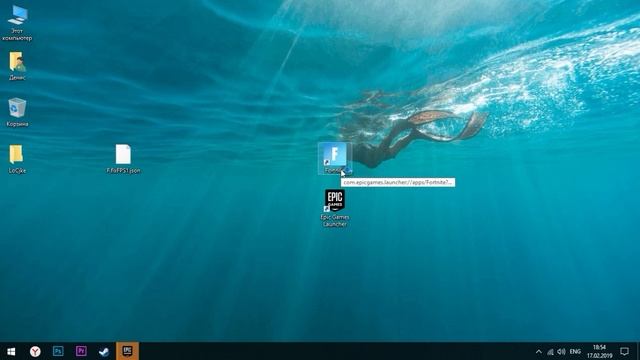
Task: Open the clock and calendar flyout
Action: click(x=599, y=351)
